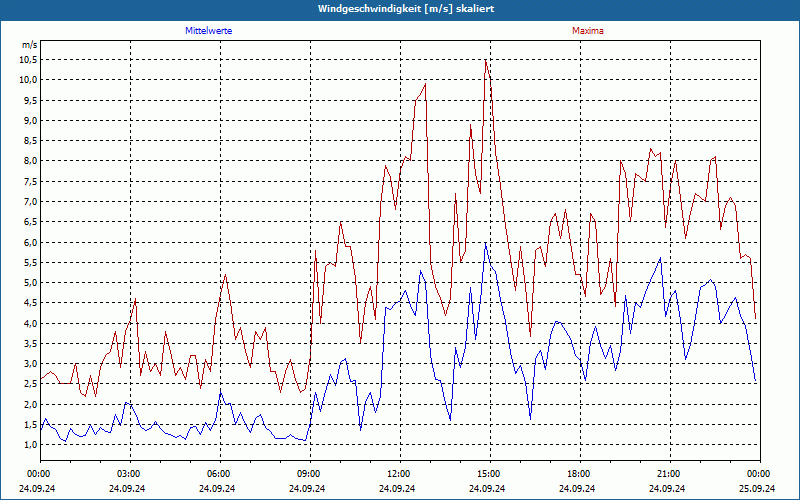Click the 6,0 y-axis value
The width and height of the screenshot is (800, 500).
pos(31,242)
